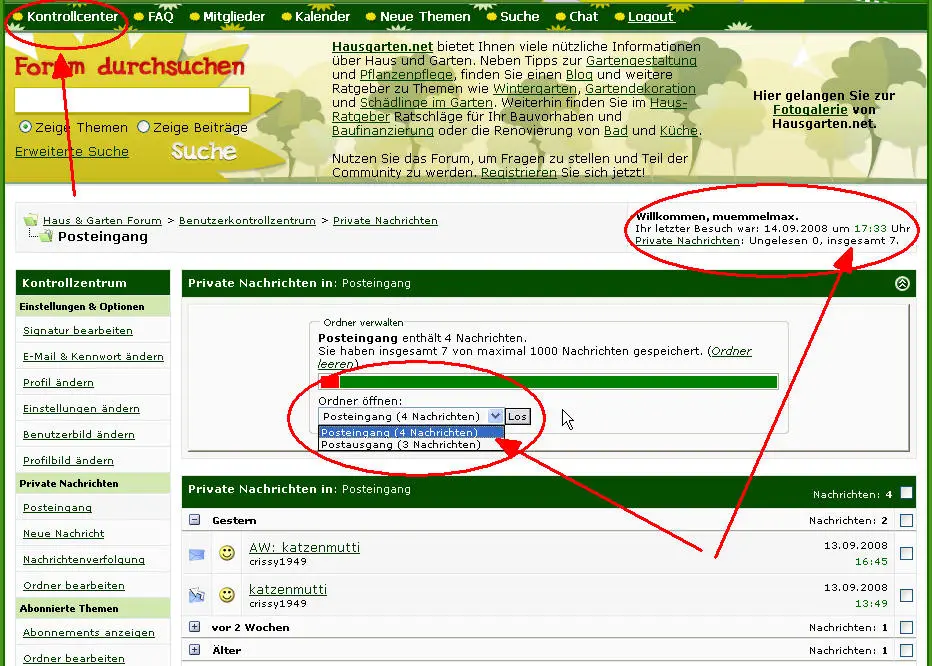Tick the vor 2 Wochen group checkbox

point(906,627)
